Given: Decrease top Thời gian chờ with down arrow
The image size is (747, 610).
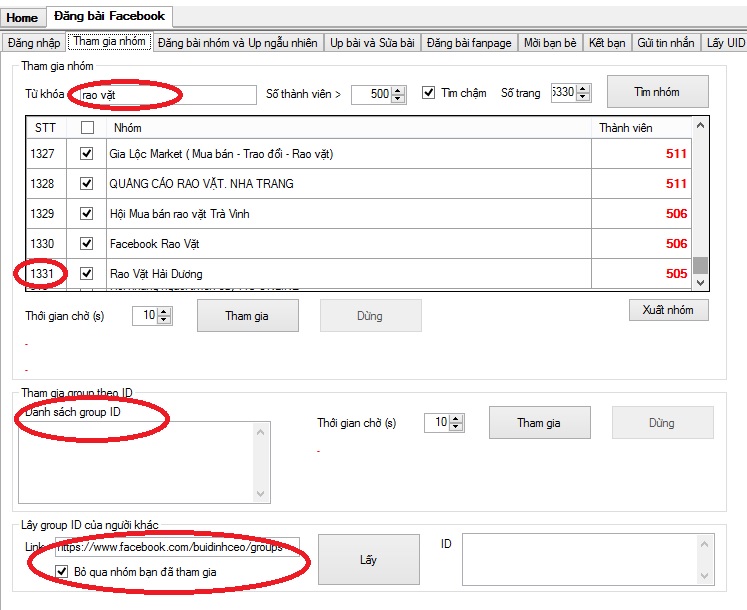Looking at the screenshot, I should [164, 320].
